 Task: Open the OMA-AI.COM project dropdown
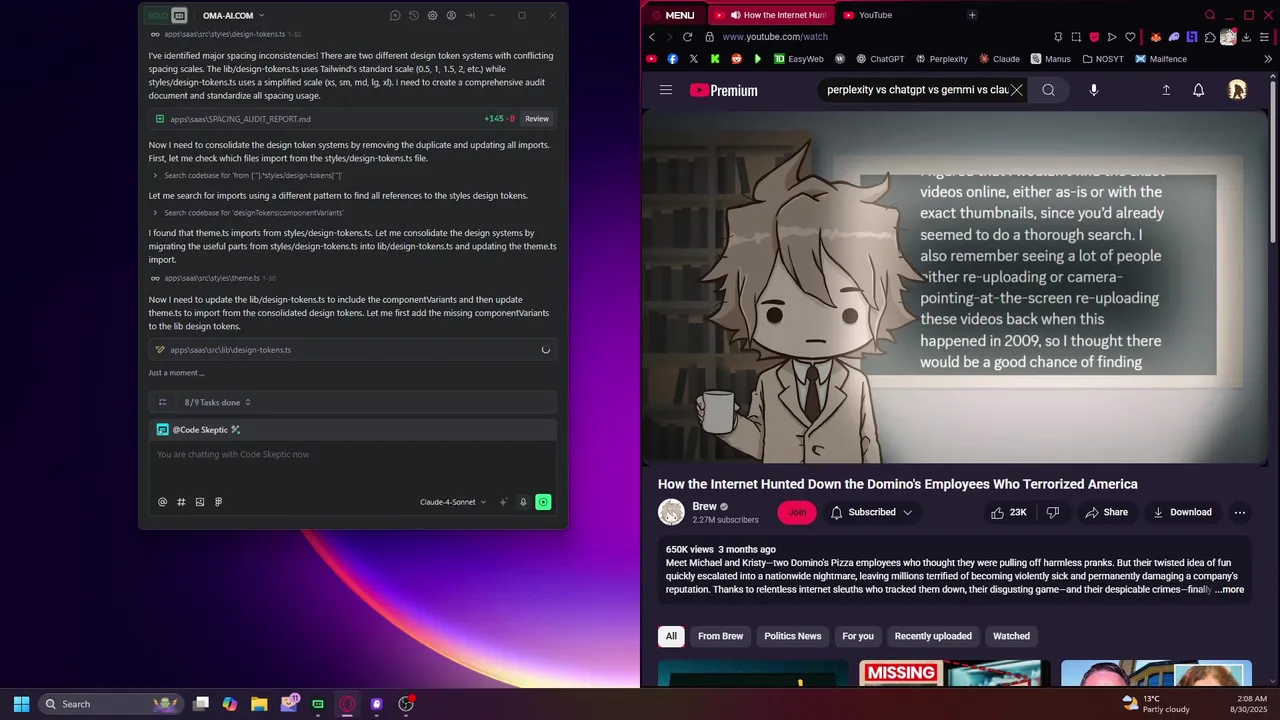click(x=234, y=16)
